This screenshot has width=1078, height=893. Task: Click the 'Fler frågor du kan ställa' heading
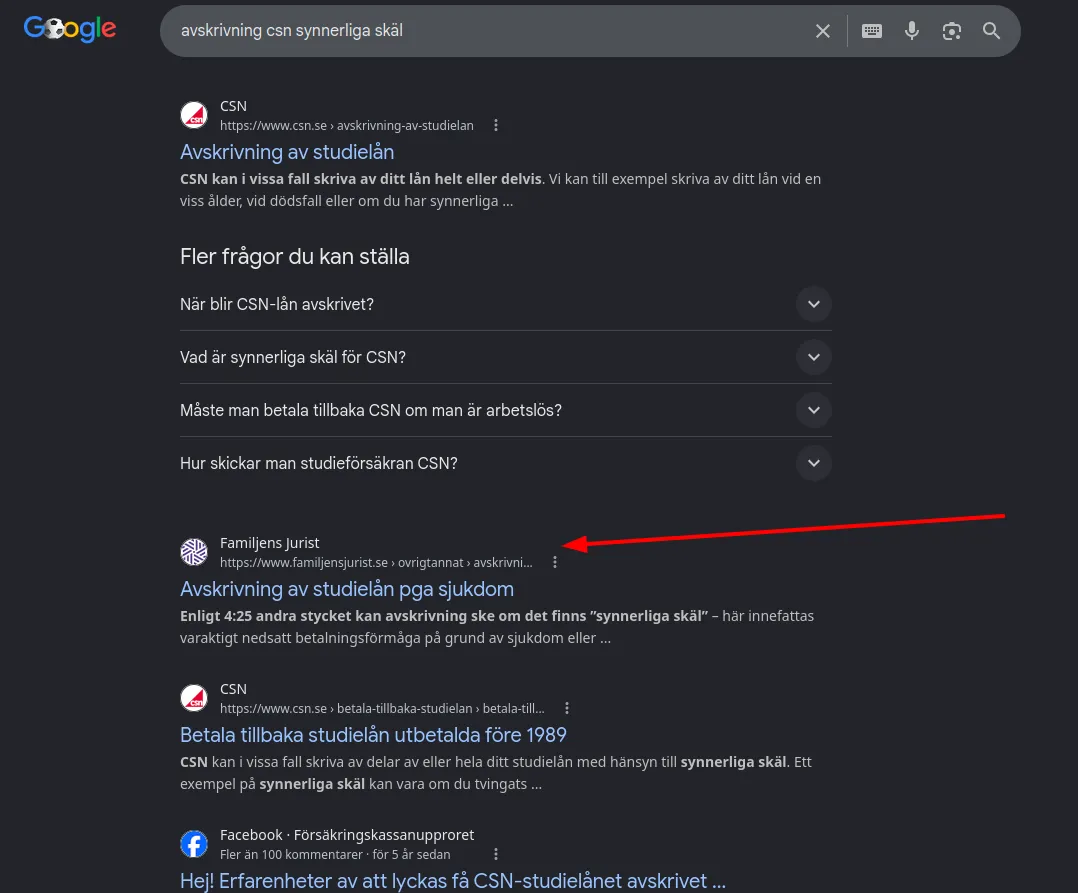[295, 256]
